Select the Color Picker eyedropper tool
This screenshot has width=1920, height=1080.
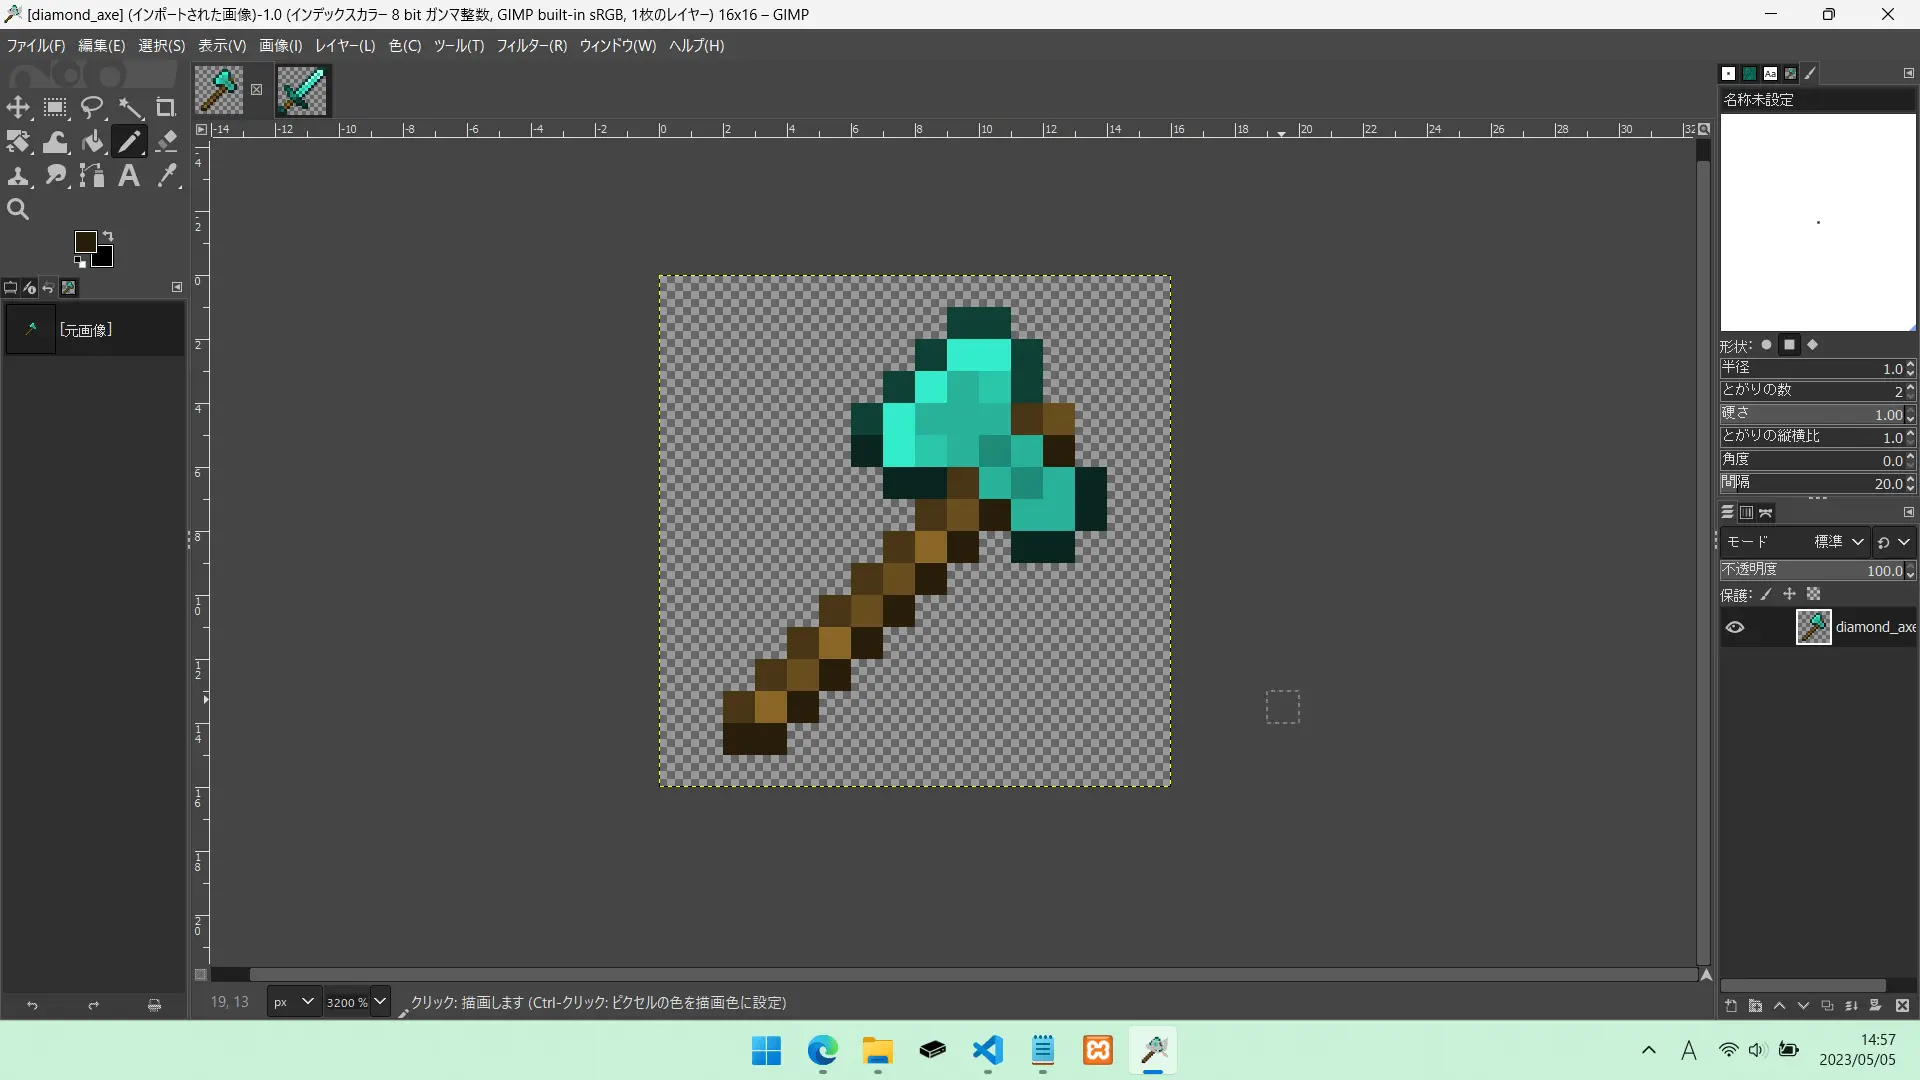167,176
